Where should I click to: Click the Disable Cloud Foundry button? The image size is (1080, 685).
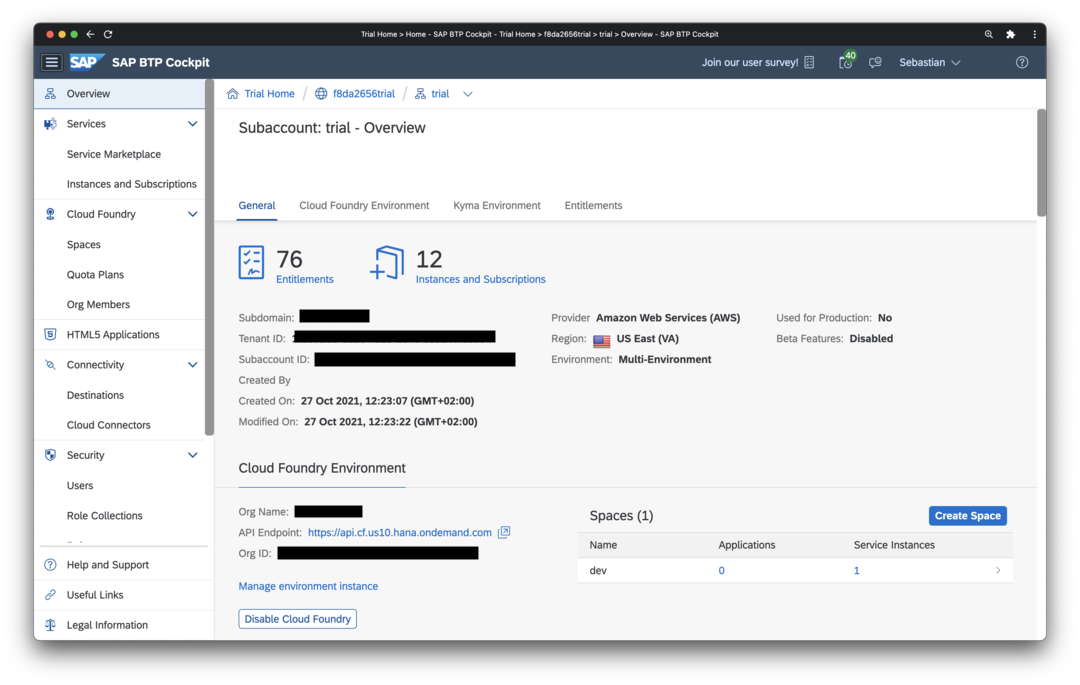click(297, 619)
